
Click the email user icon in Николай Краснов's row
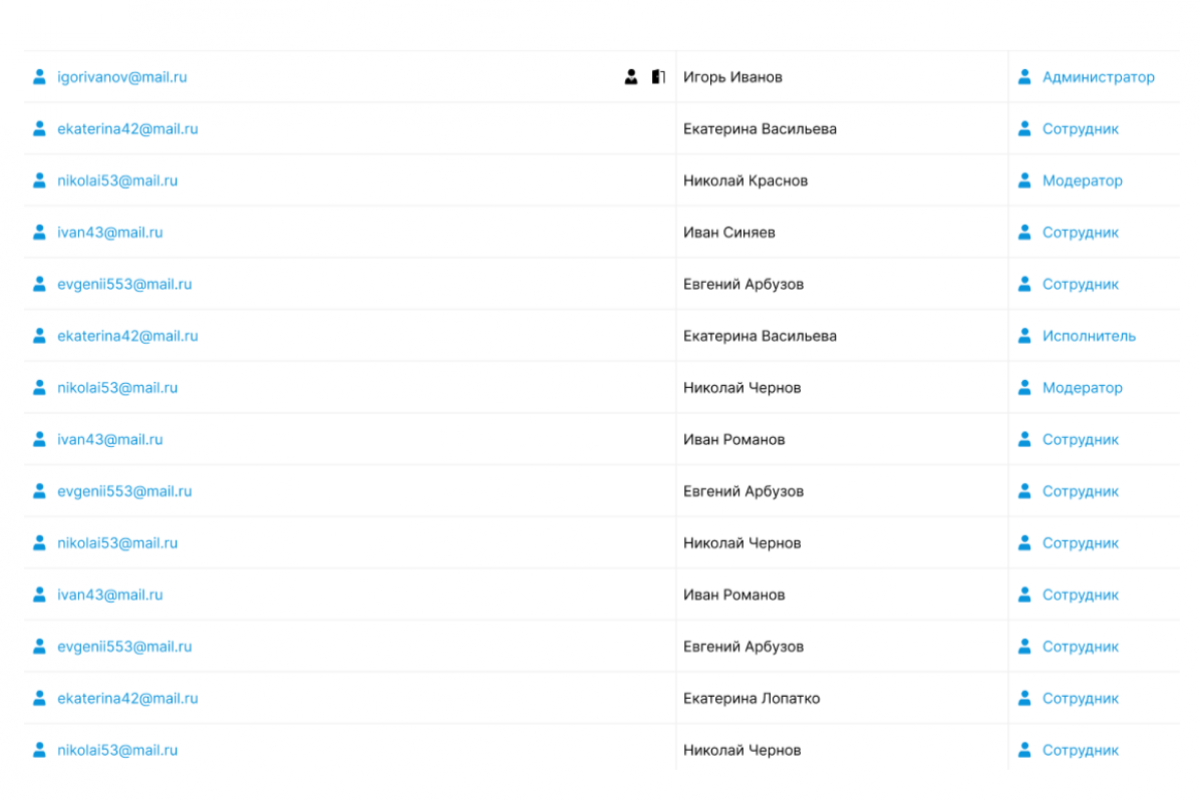pyautogui.click(x=39, y=181)
